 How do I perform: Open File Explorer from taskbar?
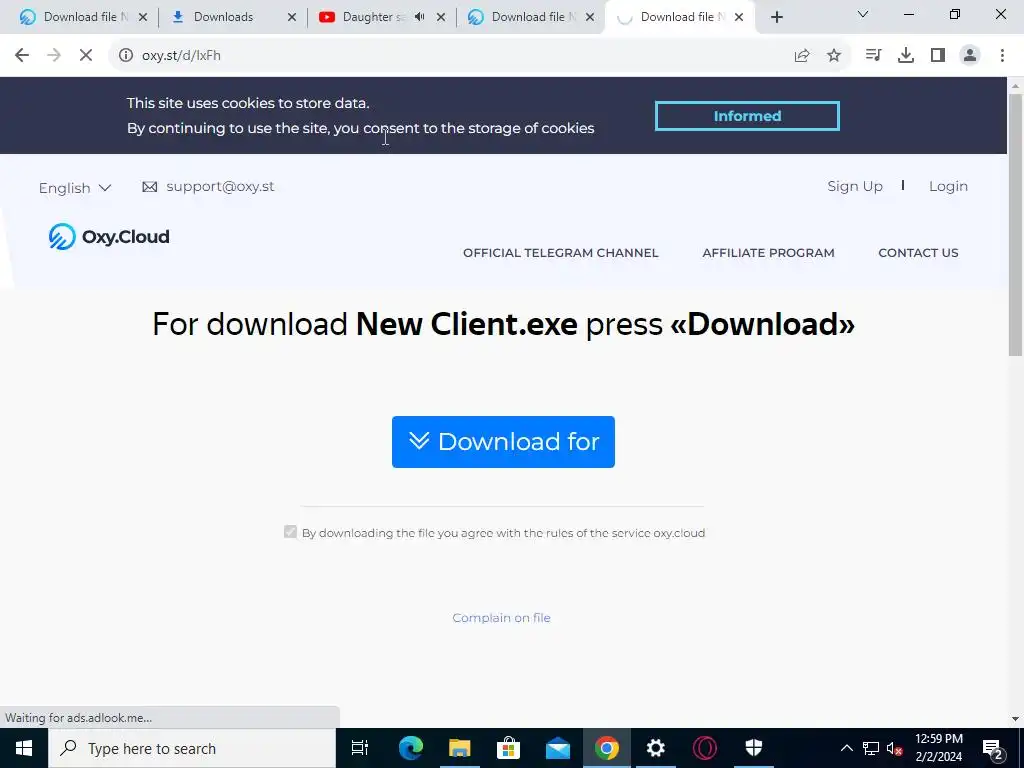pyautogui.click(x=460, y=748)
